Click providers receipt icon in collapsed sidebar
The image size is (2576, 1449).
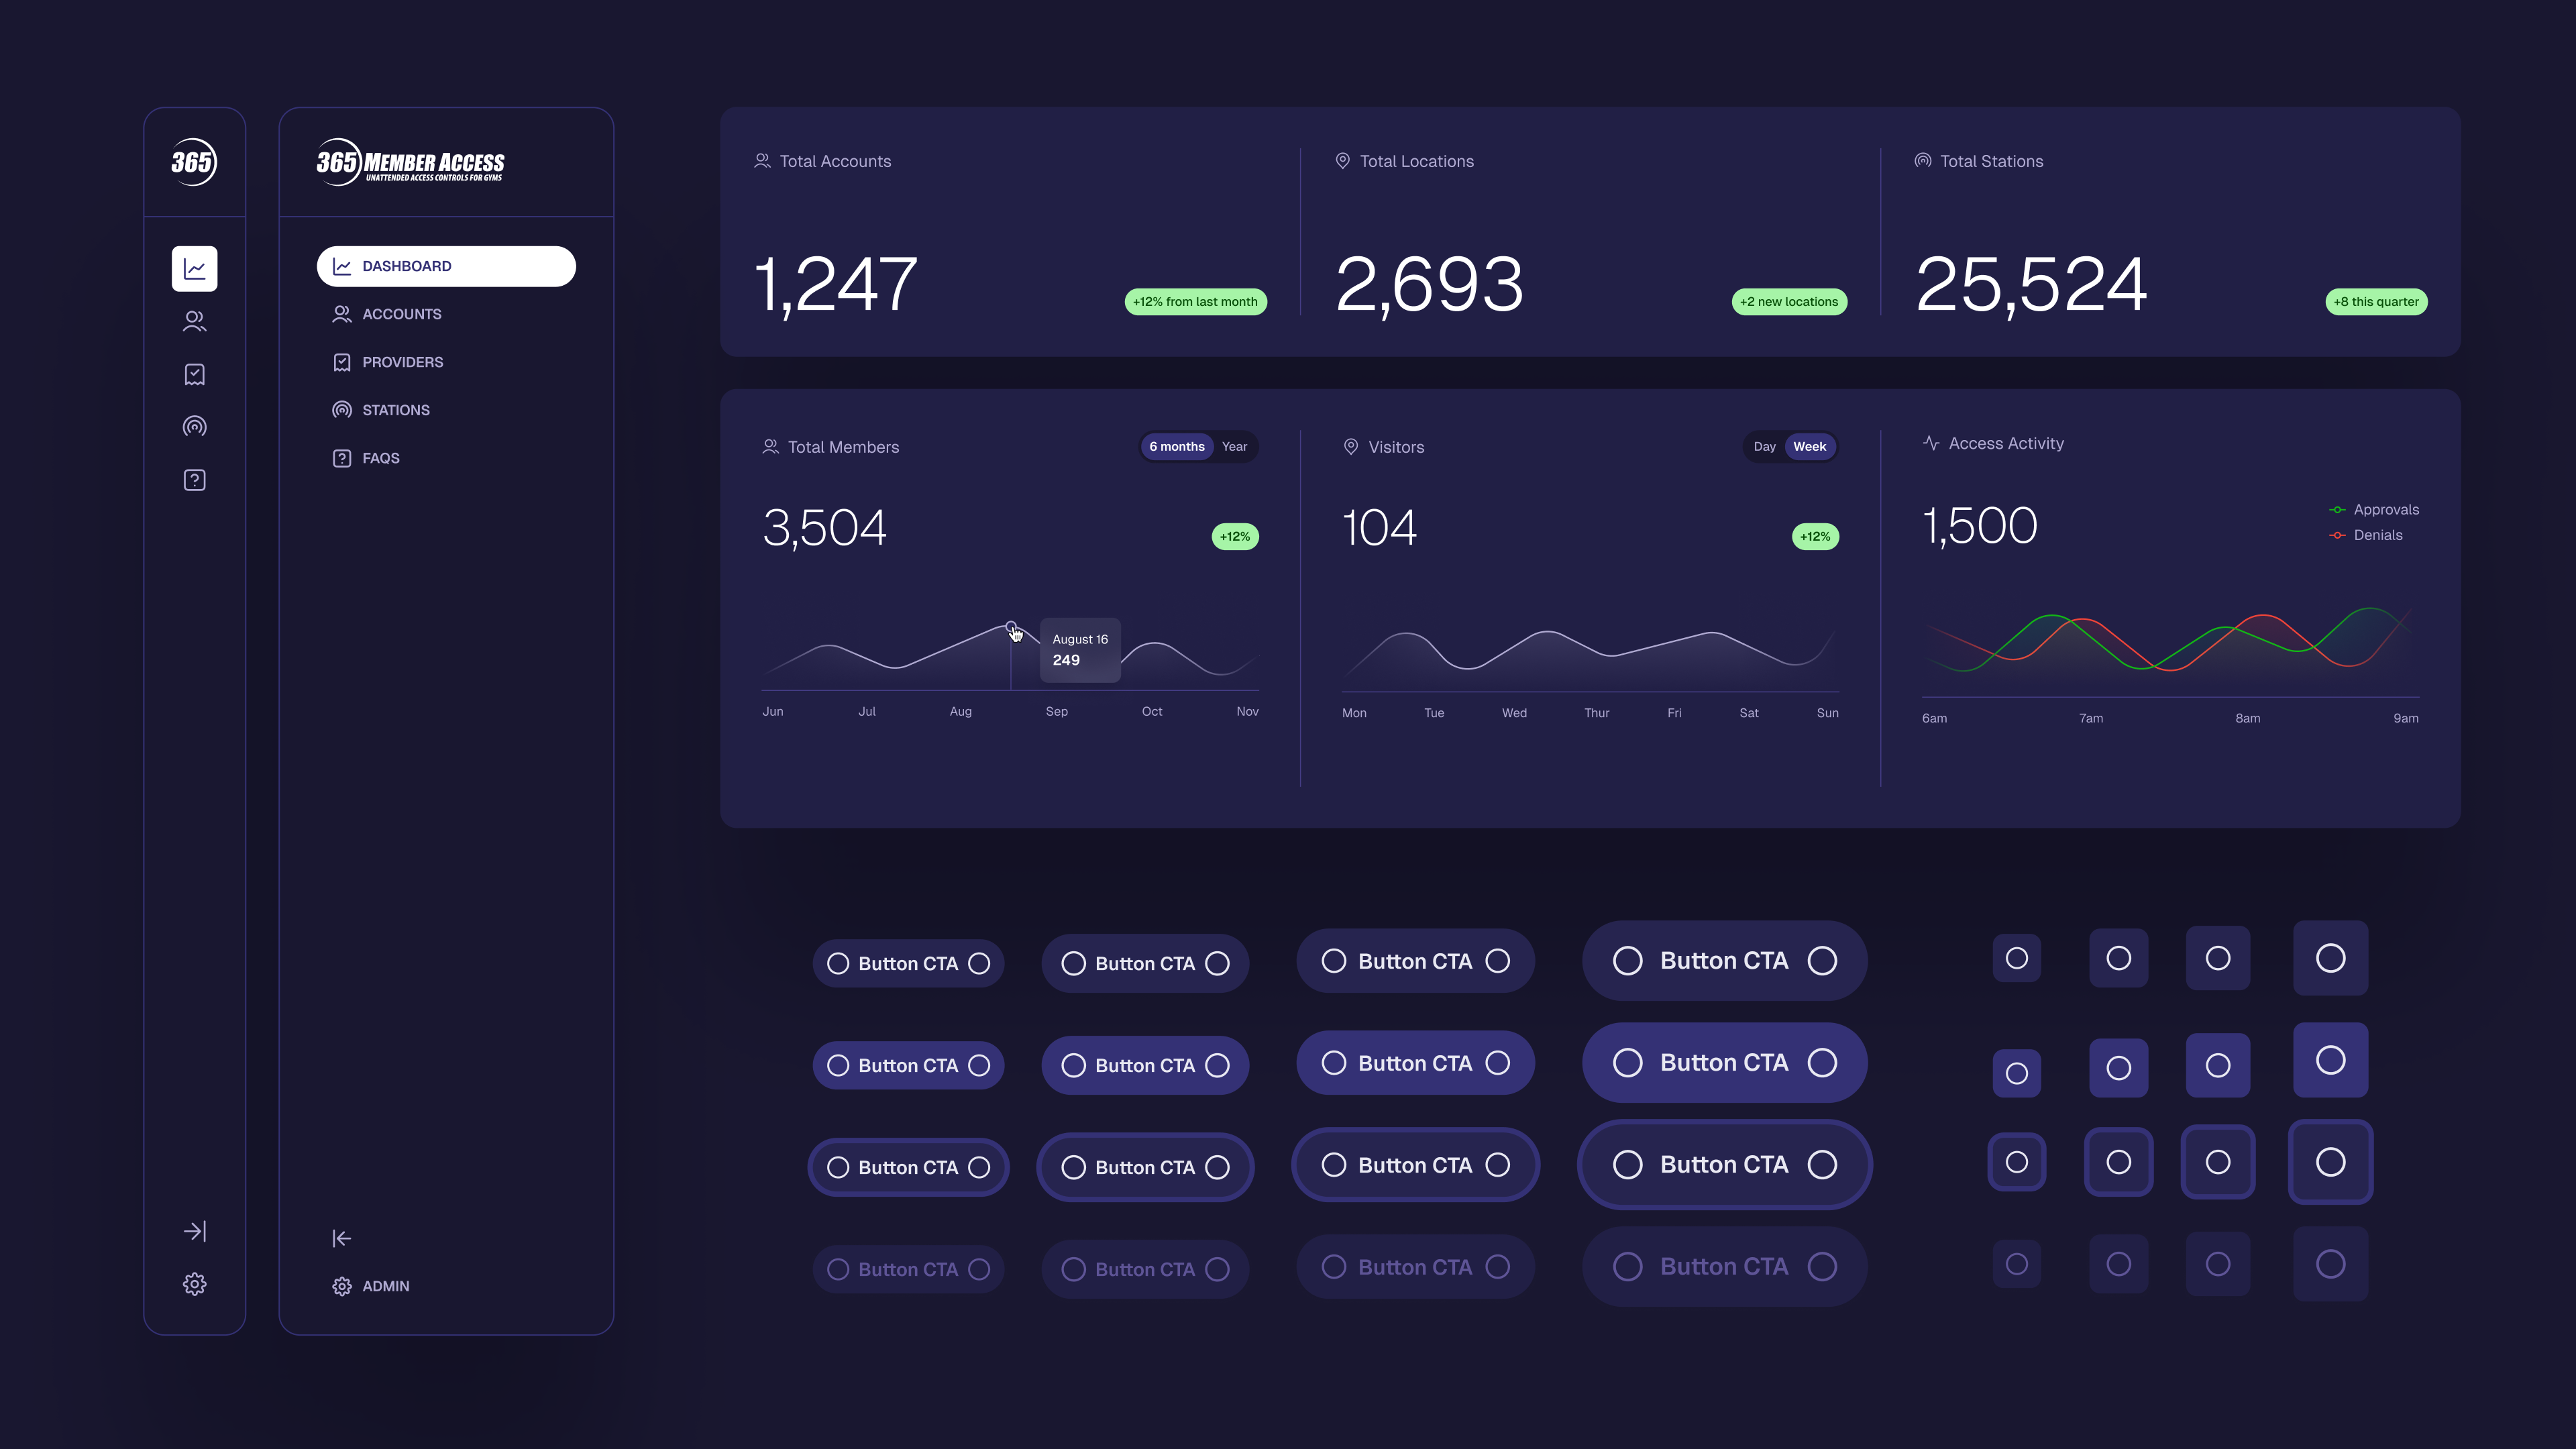[194, 374]
